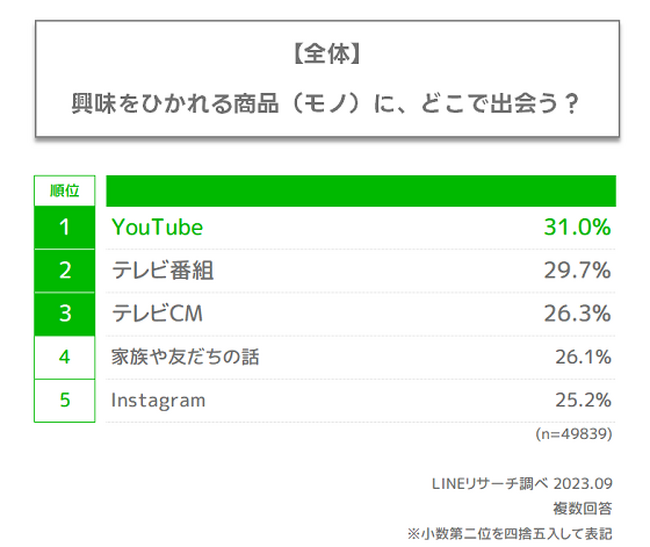Click the 25.2% value for Instagram

click(582, 400)
